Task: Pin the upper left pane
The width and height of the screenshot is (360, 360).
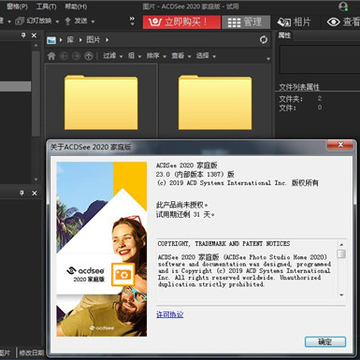Action: tap(23, 36)
